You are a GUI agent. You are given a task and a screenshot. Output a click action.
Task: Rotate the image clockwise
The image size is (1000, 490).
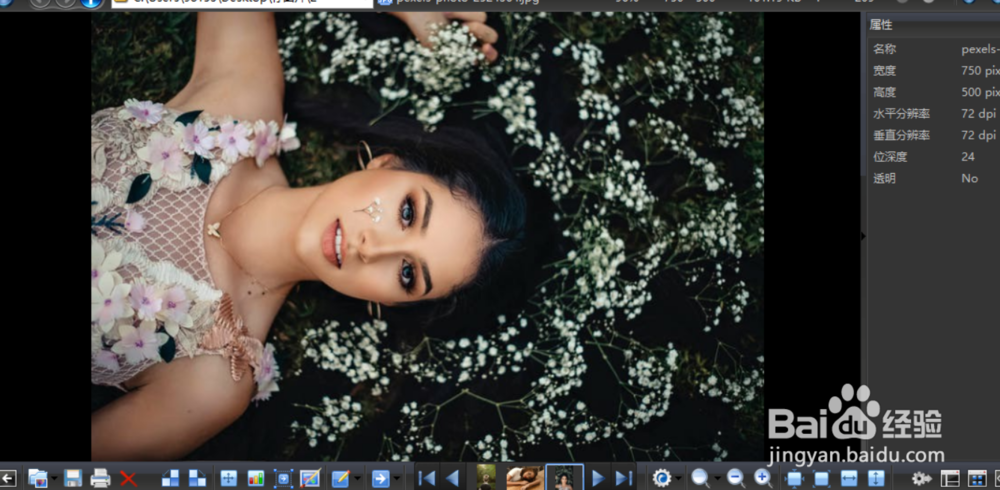coord(198,478)
